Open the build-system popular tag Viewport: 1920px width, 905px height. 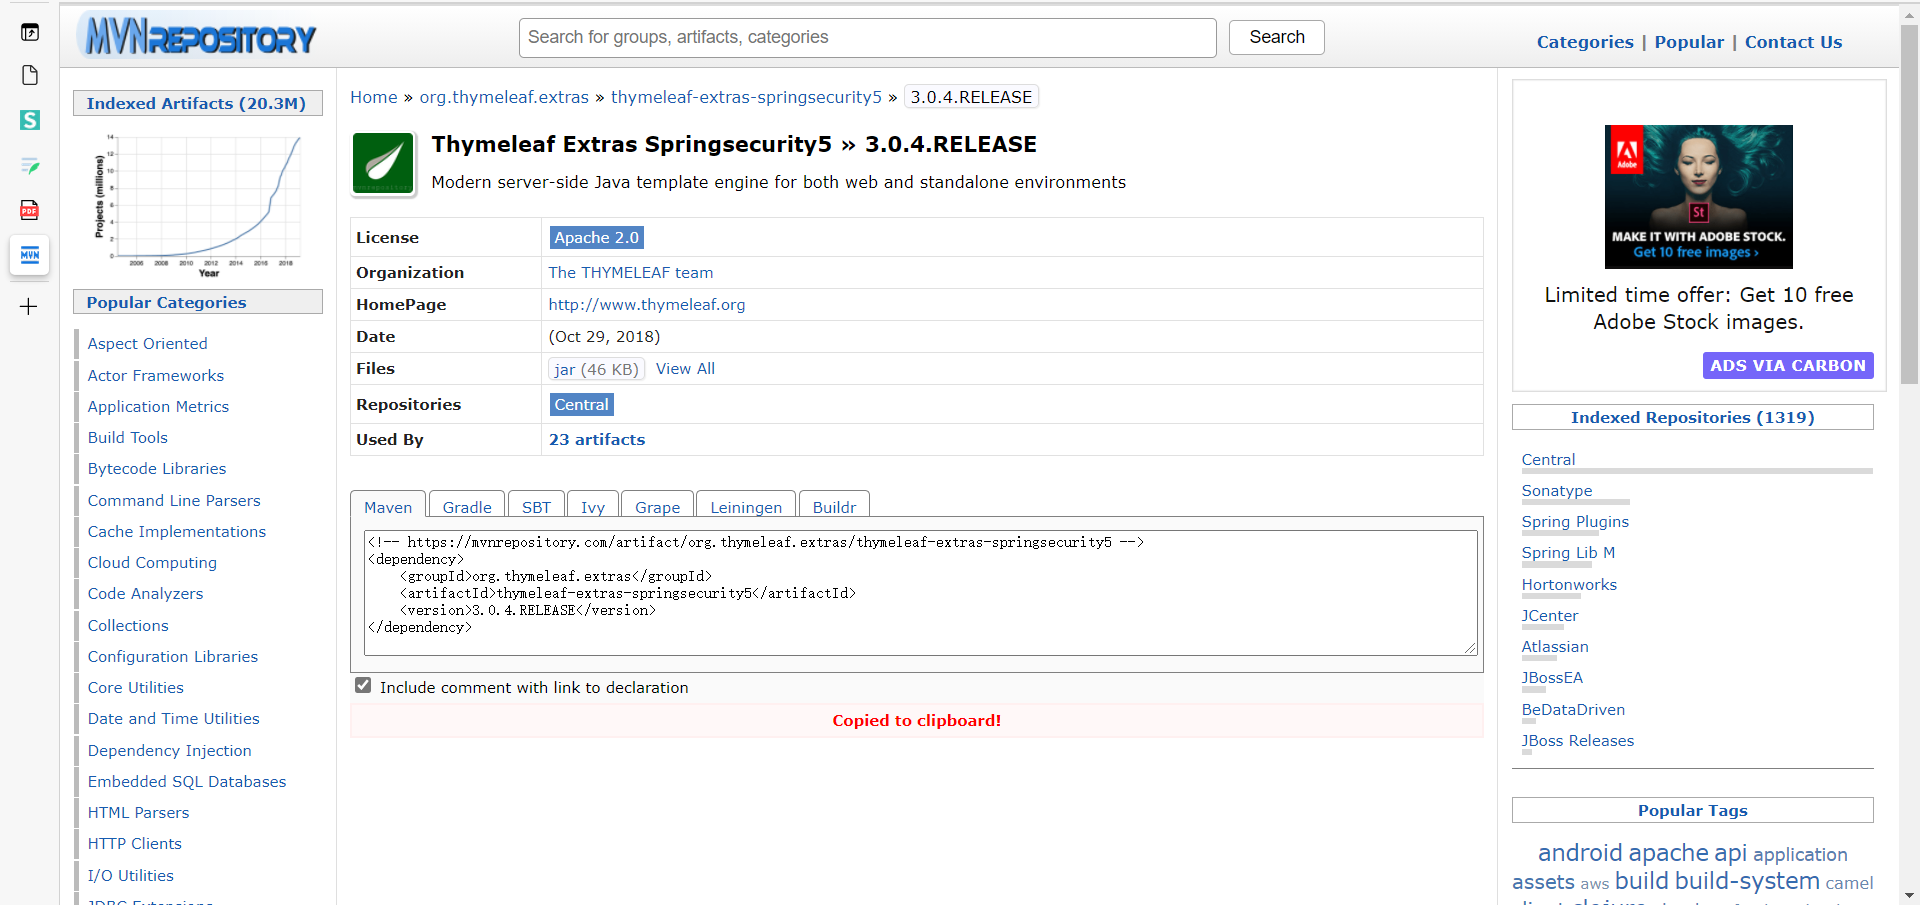pyautogui.click(x=1747, y=881)
